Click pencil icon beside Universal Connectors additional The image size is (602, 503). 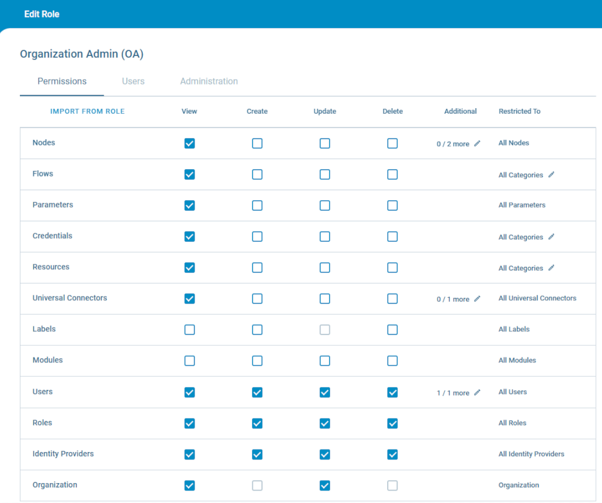[477, 299]
